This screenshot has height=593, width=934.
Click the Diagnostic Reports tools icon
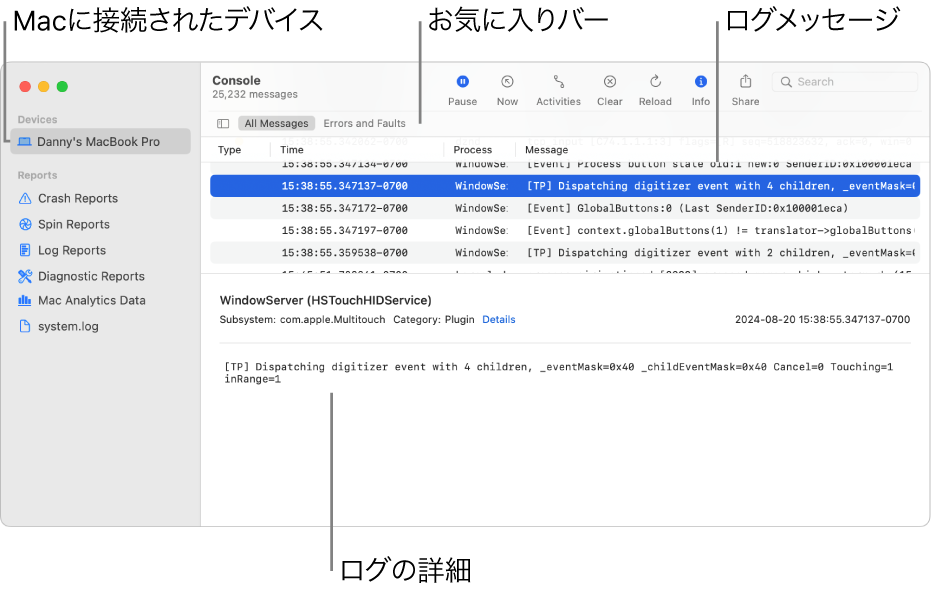[25, 276]
